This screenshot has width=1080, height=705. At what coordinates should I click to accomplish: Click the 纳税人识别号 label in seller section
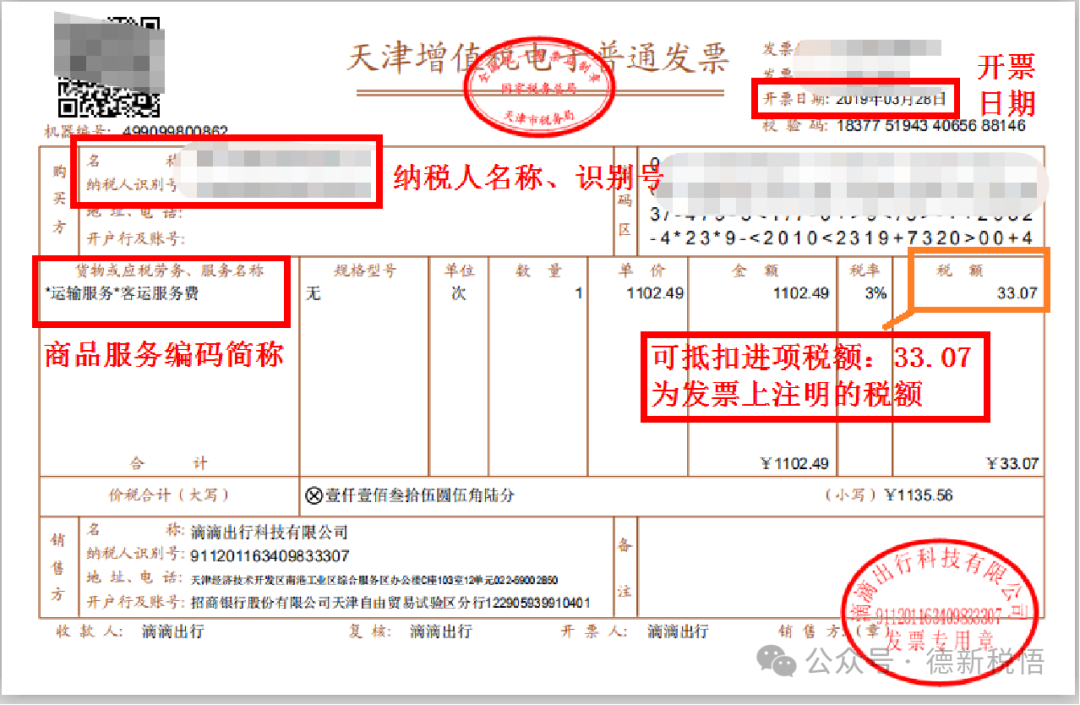[x=136, y=554]
